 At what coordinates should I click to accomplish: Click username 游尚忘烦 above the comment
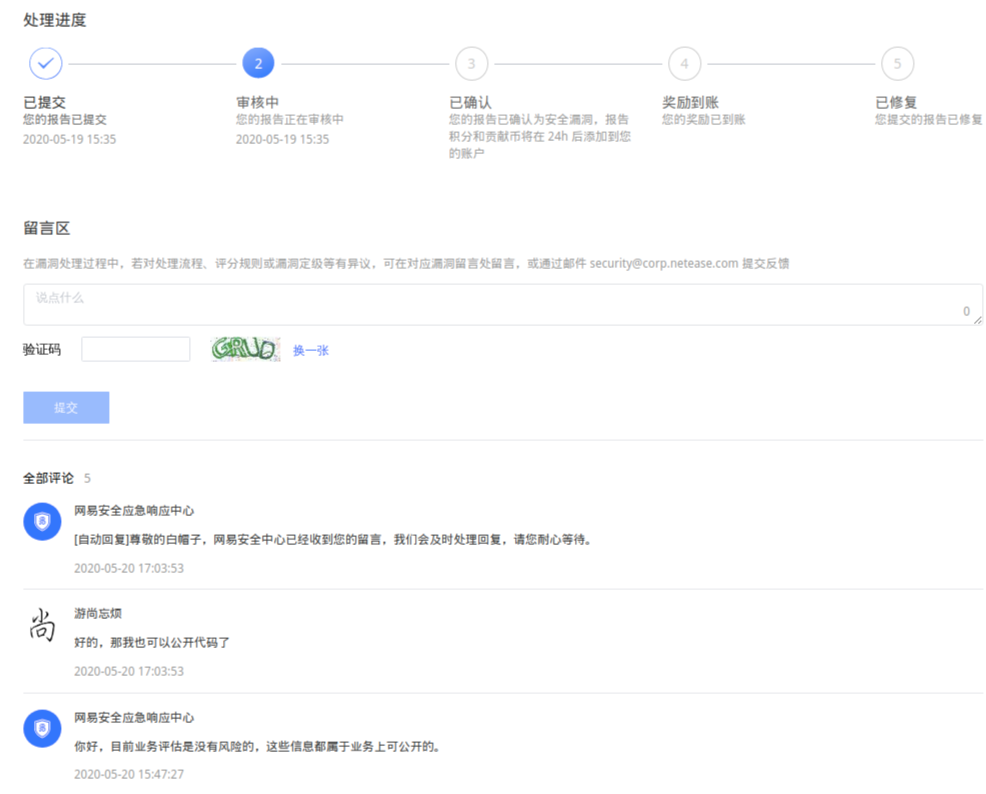97,613
